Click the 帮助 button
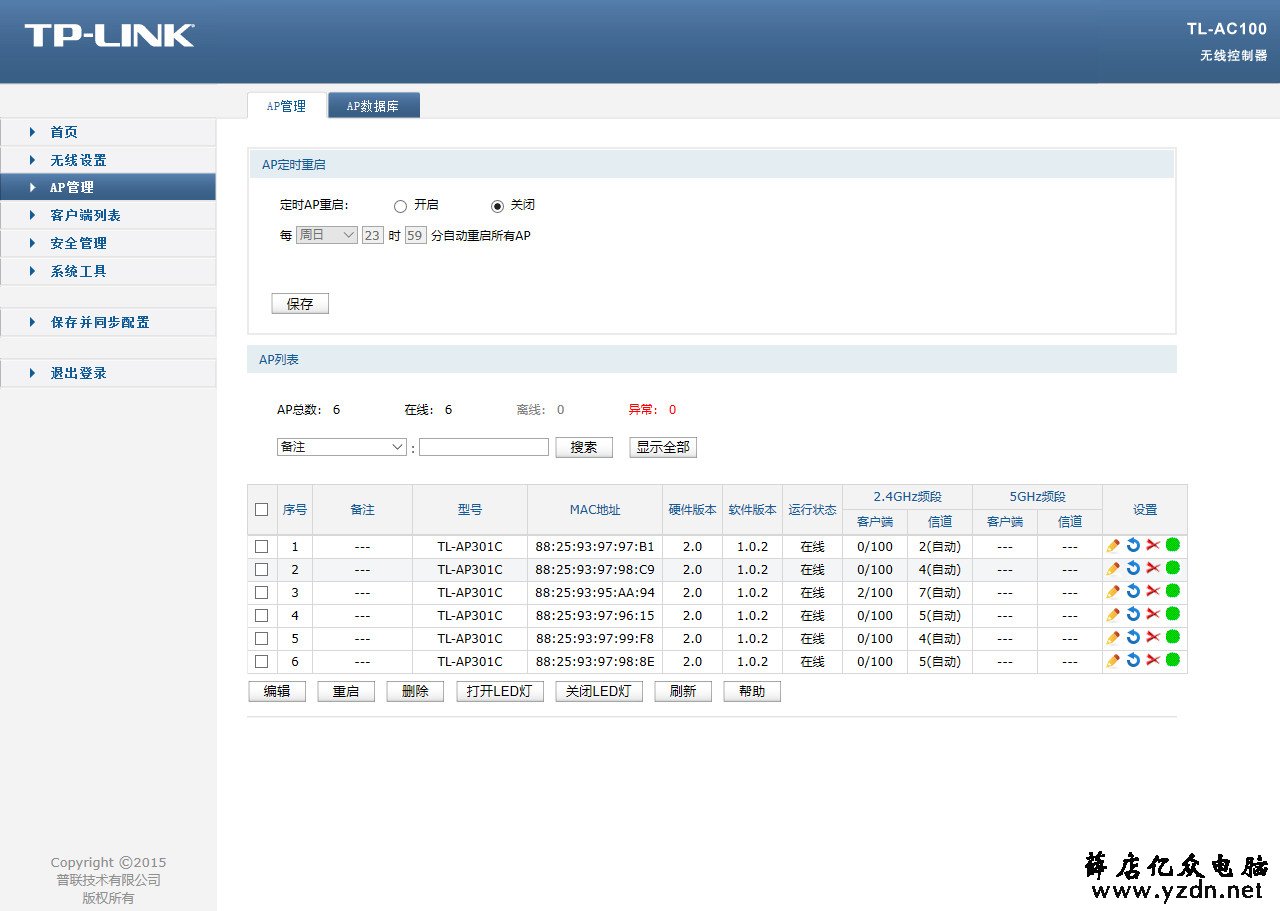Image resolution: width=1280 pixels, height=911 pixels. click(x=752, y=691)
